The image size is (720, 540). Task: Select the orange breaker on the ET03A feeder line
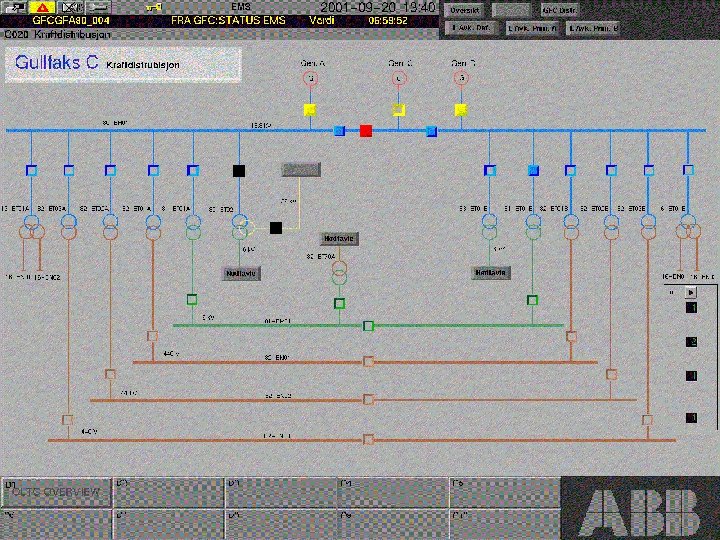coord(67,420)
